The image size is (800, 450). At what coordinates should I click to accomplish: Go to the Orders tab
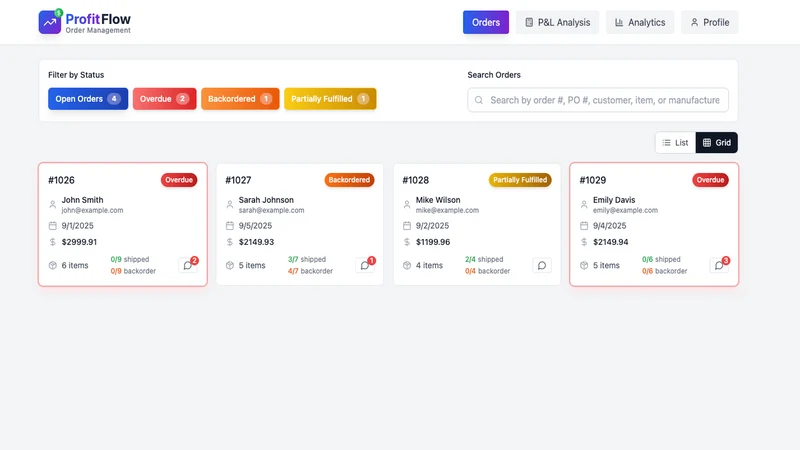click(486, 22)
